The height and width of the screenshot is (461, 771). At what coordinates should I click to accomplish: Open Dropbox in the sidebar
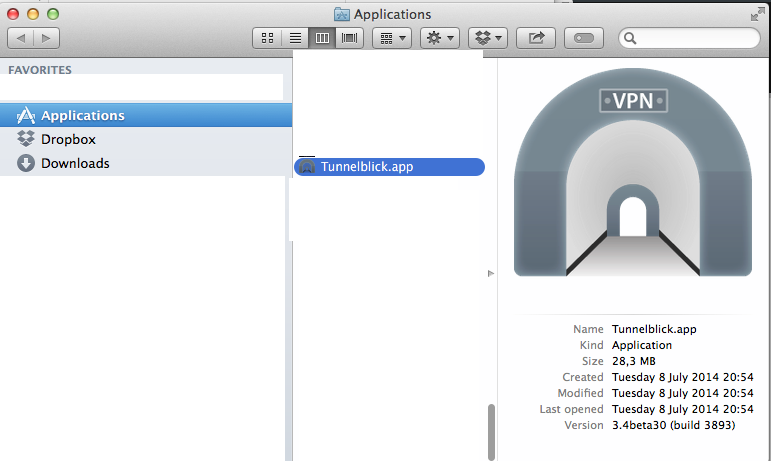pyautogui.click(x=146, y=139)
